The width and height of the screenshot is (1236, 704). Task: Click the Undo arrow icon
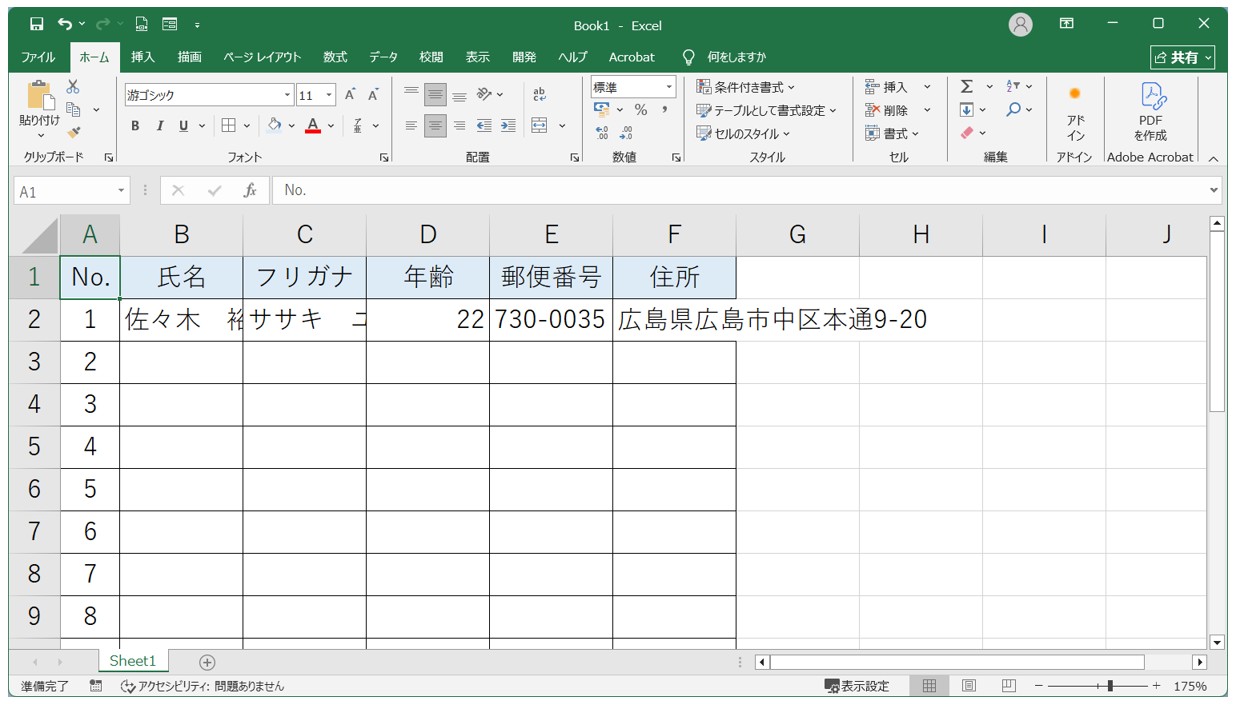click(64, 24)
